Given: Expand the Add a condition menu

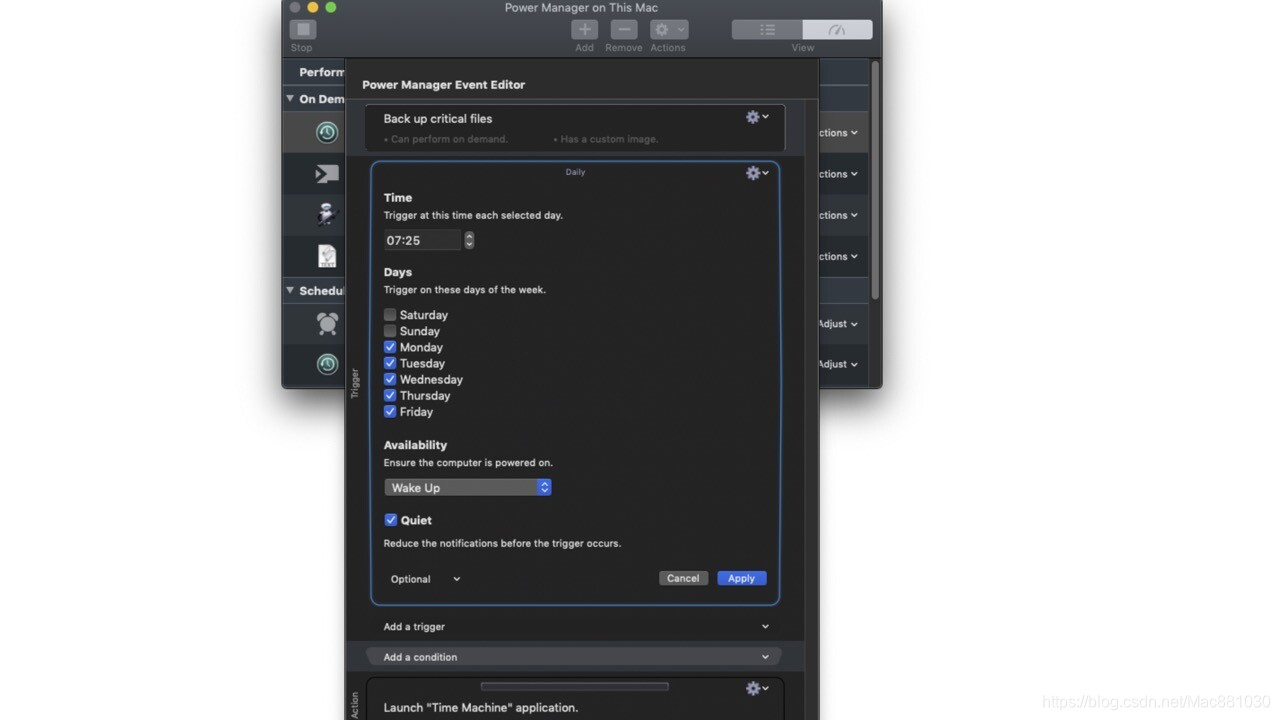Looking at the screenshot, I should 575,657.
